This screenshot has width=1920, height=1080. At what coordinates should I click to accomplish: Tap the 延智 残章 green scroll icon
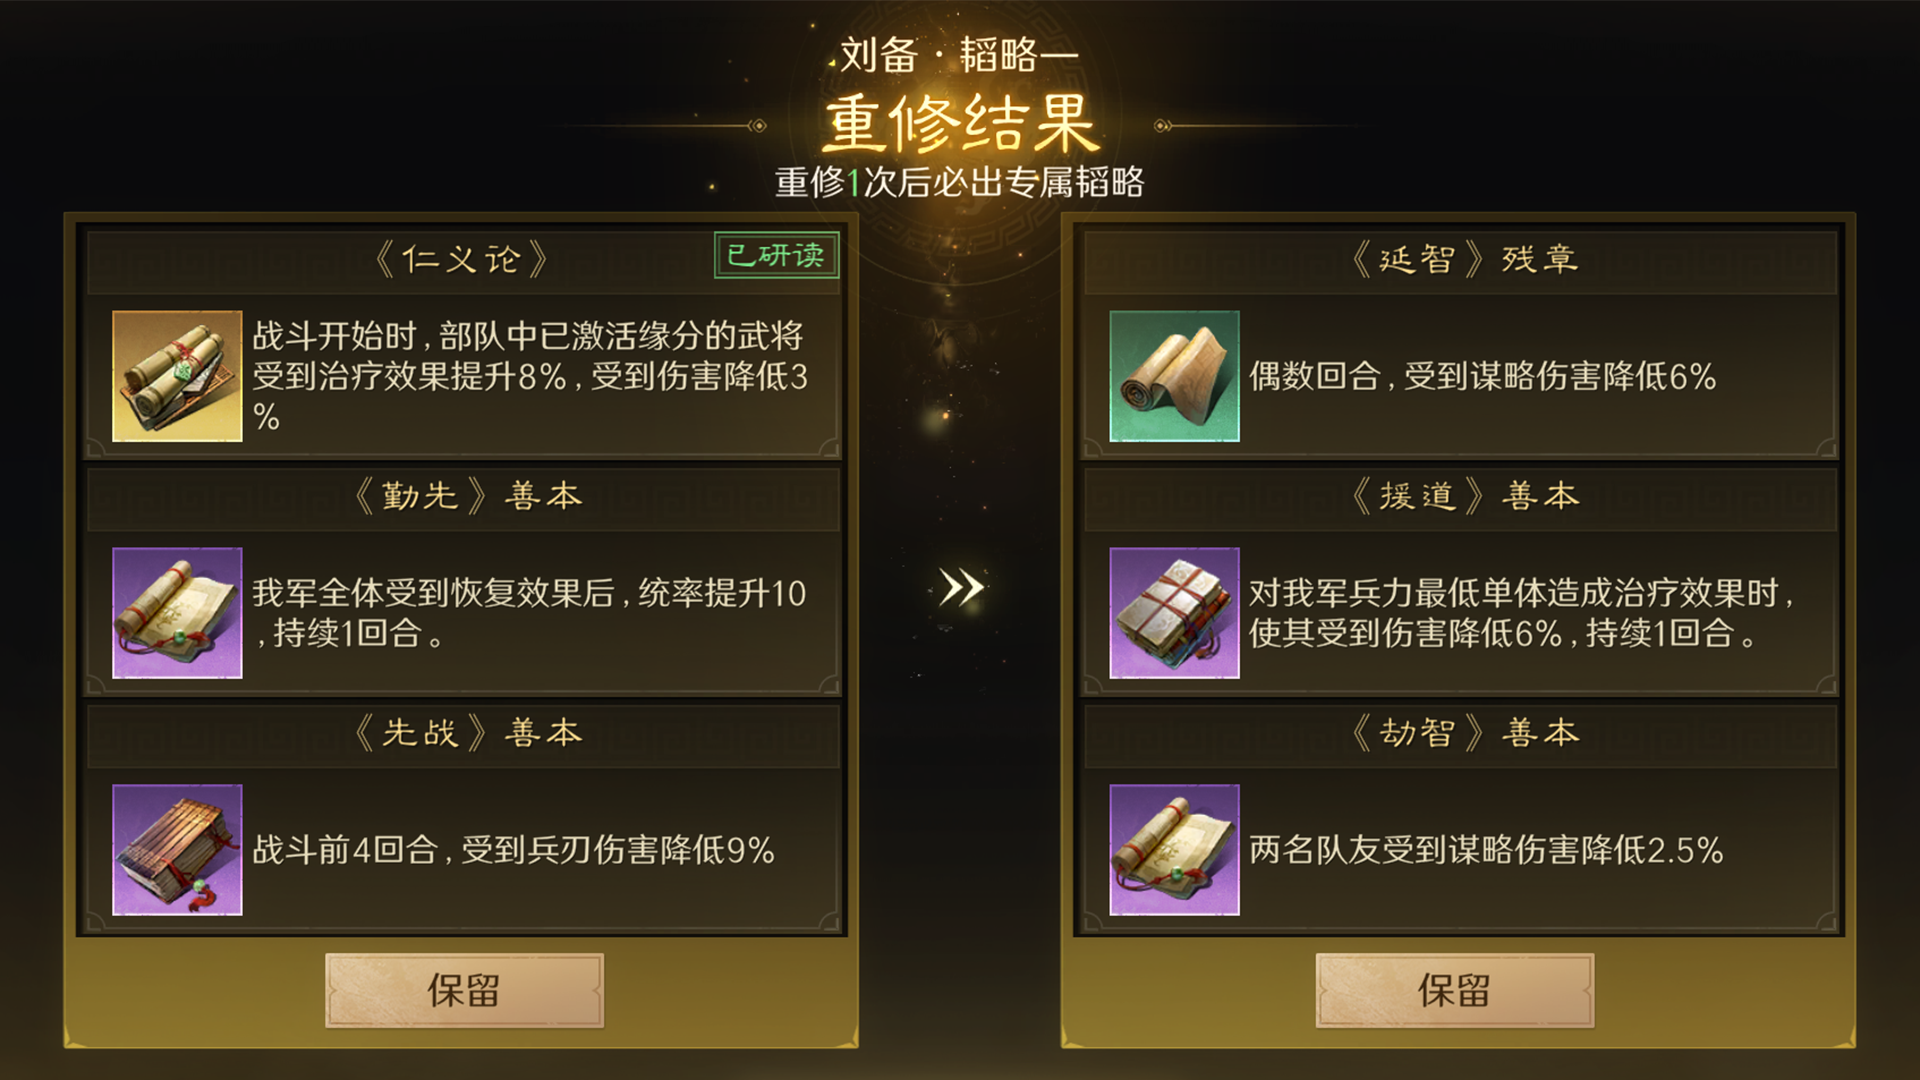click(x=1174, y=376)
